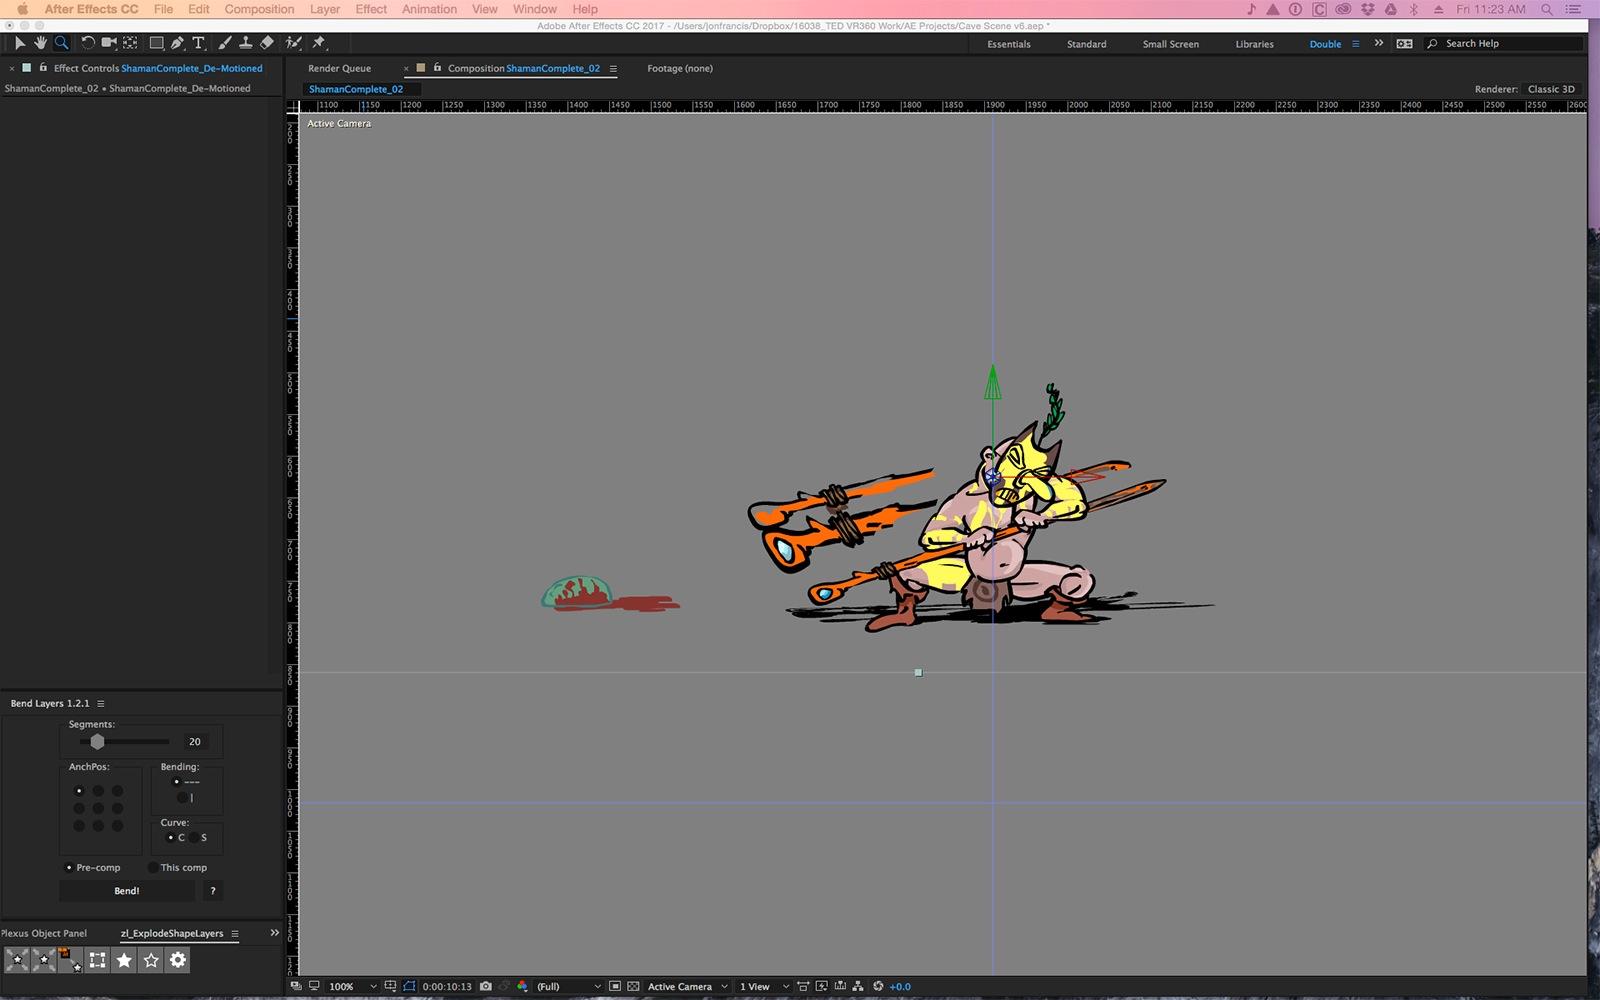Click the question mark help button
This screenshot has height=1000, width=1600.
(212, 891)
